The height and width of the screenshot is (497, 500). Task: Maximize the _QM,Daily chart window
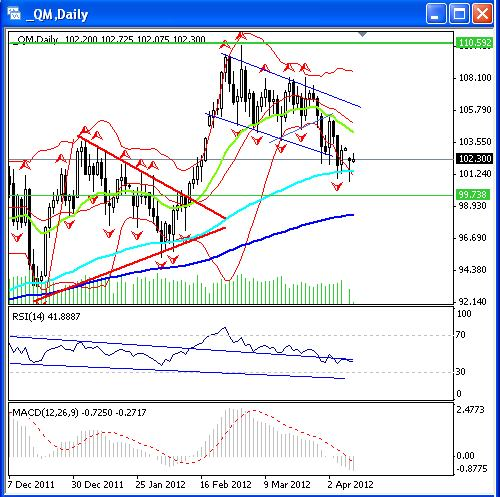tap(459, 14)
